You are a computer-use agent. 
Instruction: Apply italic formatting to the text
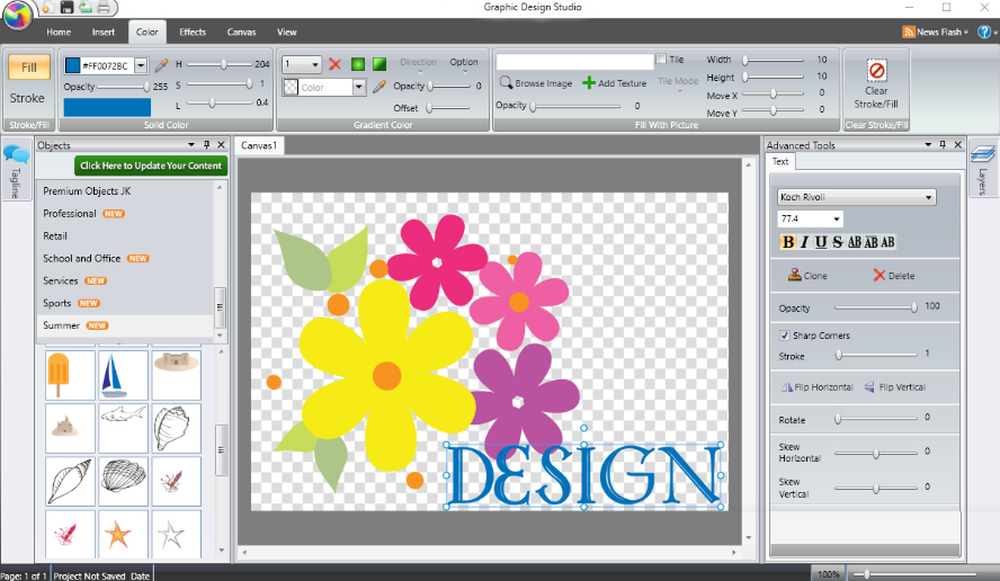tap(804, 242)
